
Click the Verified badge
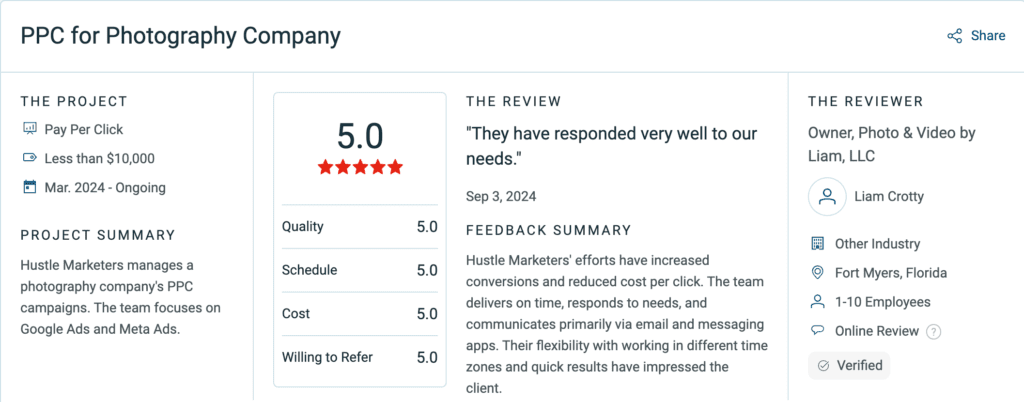[x=849, y=366]
